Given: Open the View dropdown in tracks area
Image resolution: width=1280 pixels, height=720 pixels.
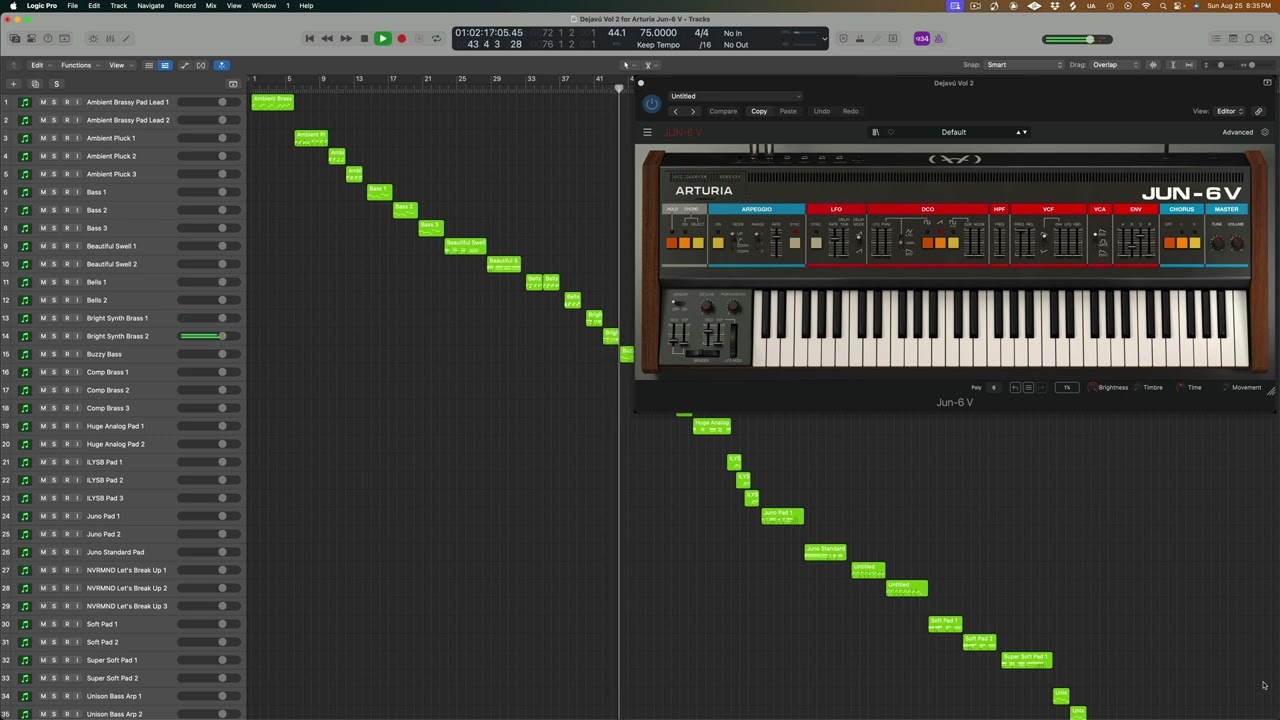Looking at the screenshot, I should (x=121, y=65).
